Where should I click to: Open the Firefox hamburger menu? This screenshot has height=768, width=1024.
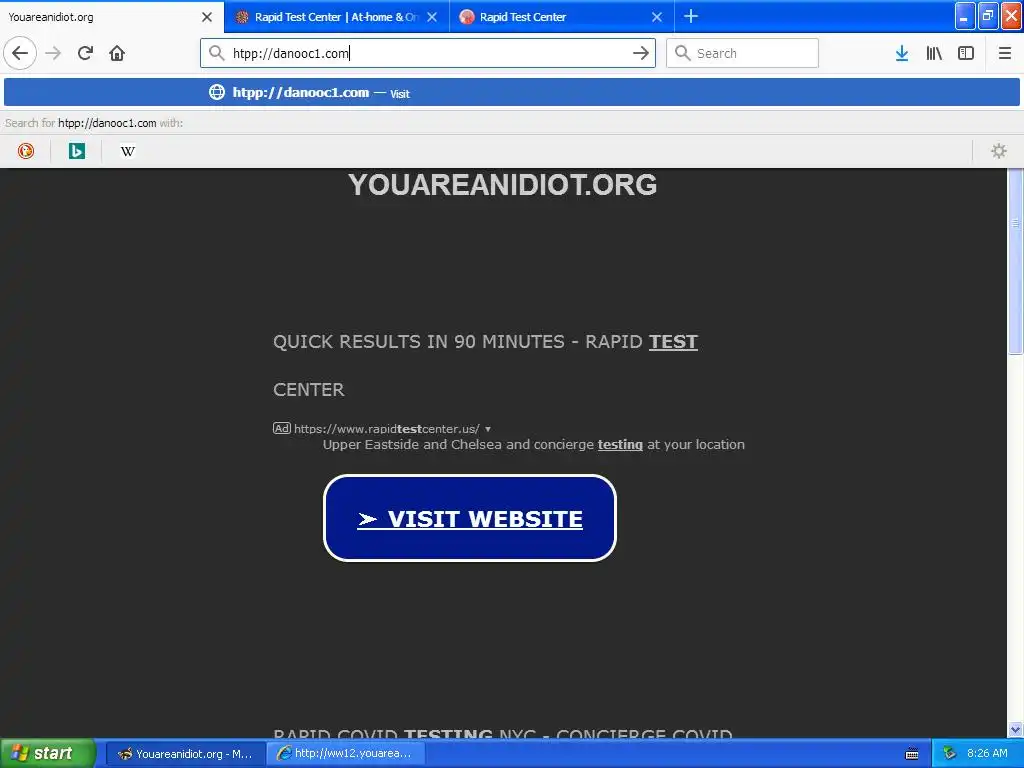click(x=1004, y=53)
